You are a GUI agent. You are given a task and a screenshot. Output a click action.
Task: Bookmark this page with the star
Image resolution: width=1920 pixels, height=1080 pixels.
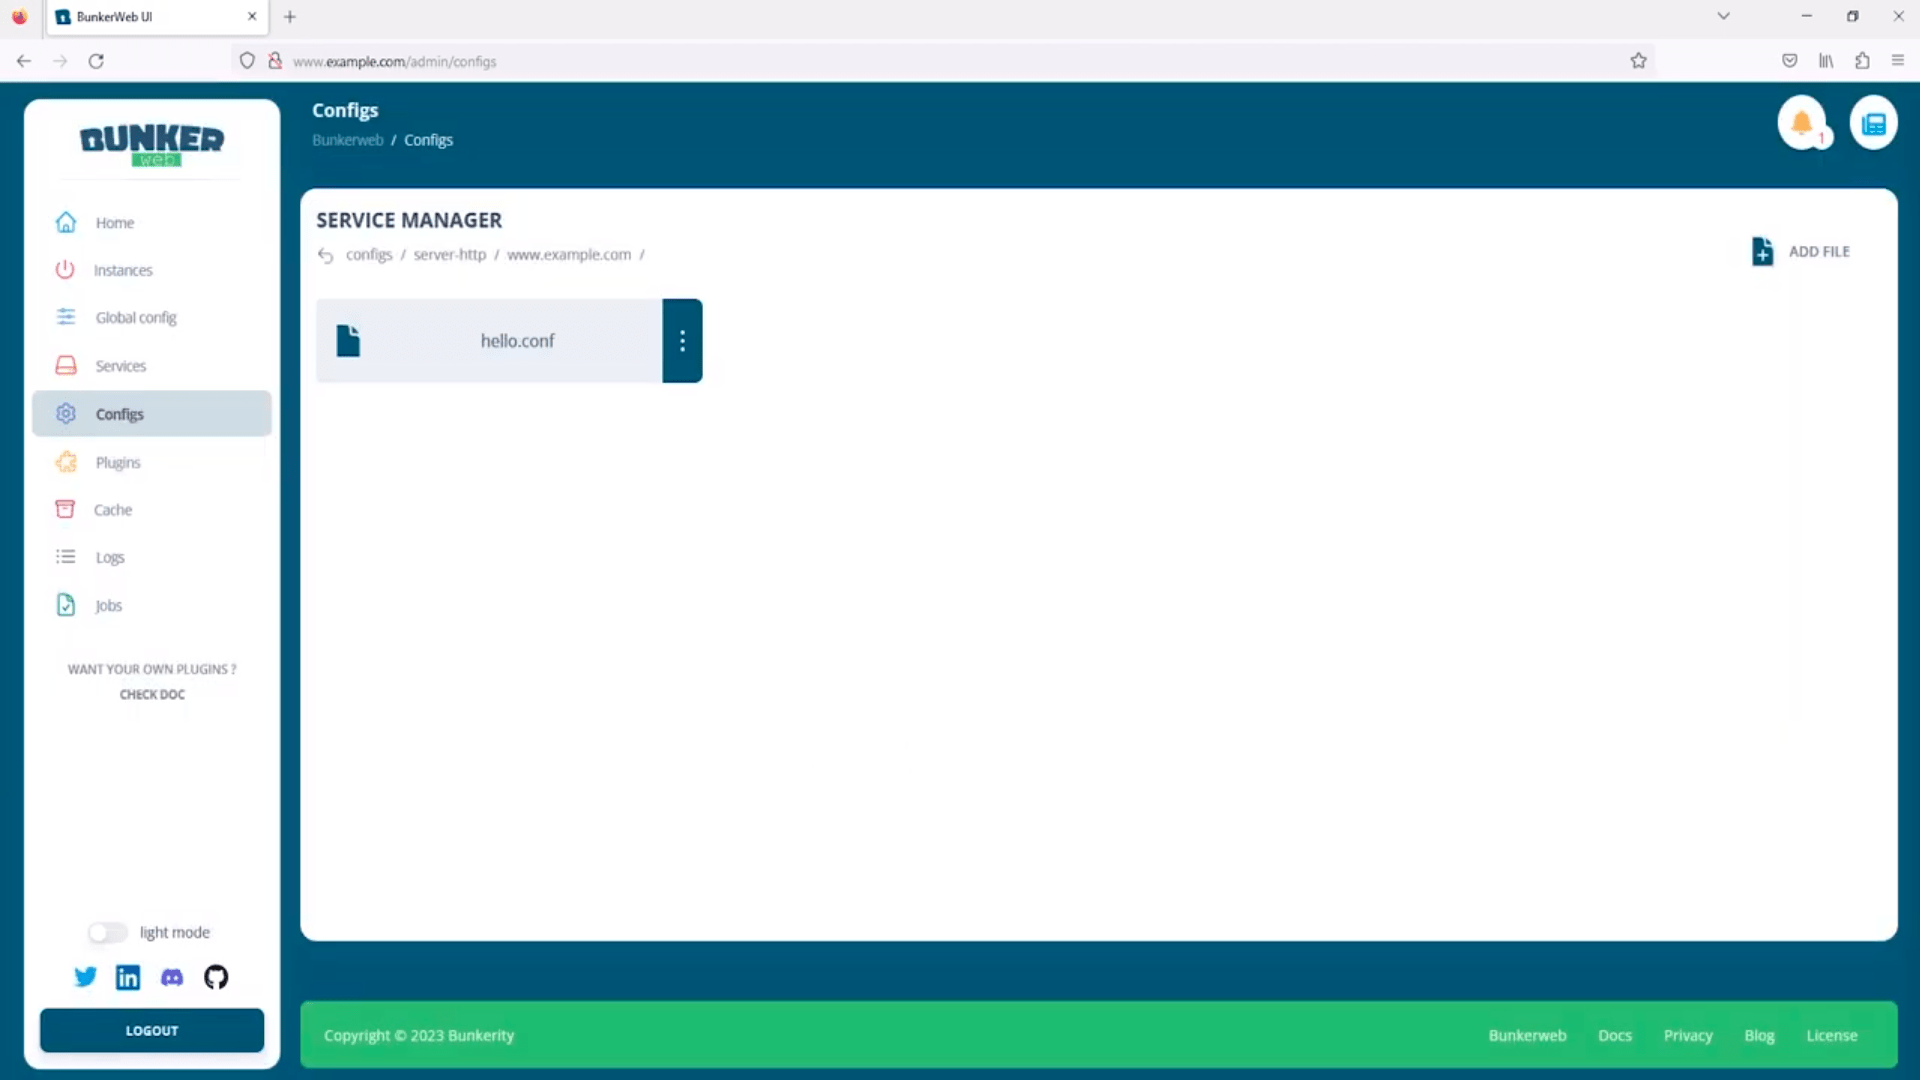click(1638, 61)
